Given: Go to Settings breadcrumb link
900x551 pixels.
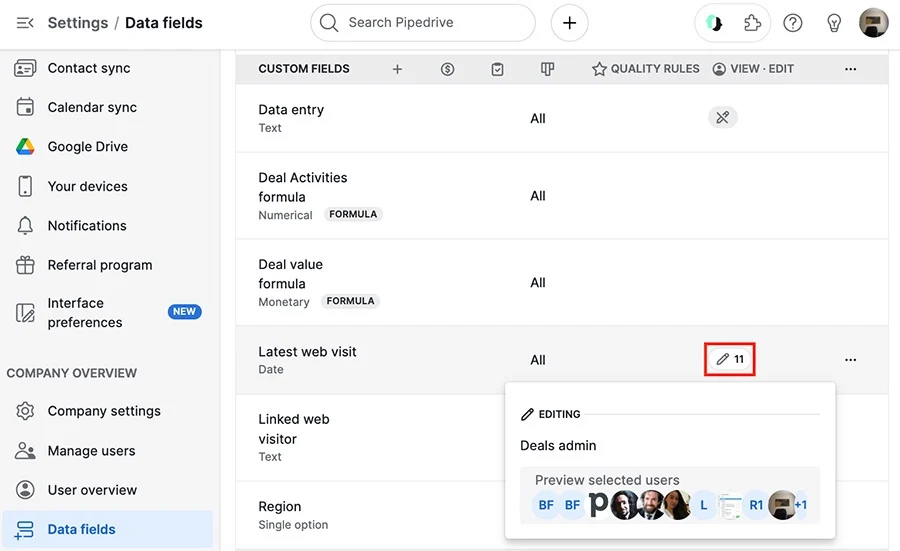Looking at the screenshot, I should click(x=77, y=23).
